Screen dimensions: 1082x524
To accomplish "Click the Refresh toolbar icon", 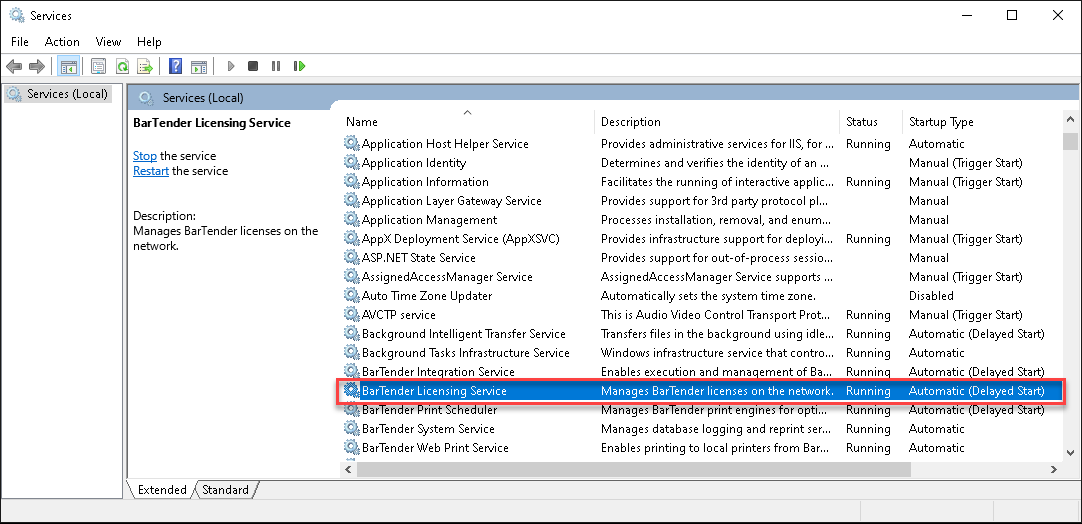I will [x=122, y=66].
